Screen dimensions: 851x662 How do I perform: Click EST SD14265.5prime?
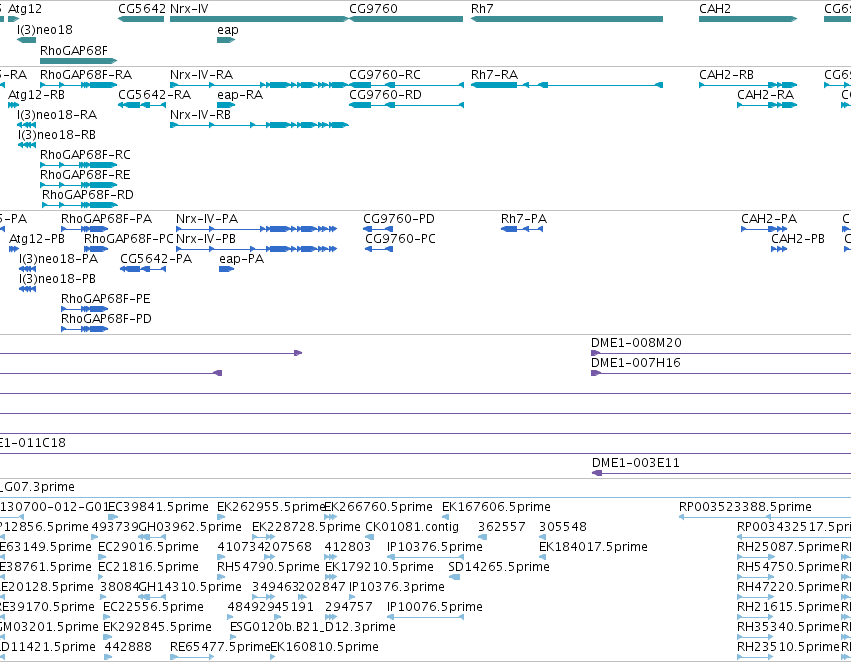tap(499, 566)
